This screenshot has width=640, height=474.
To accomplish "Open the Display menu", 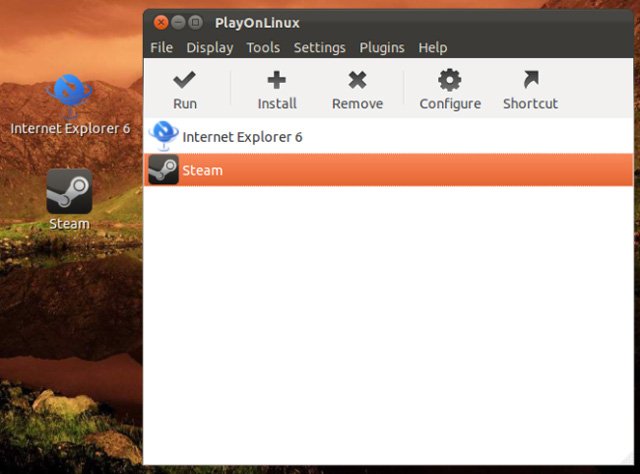I will pos(210,48).
